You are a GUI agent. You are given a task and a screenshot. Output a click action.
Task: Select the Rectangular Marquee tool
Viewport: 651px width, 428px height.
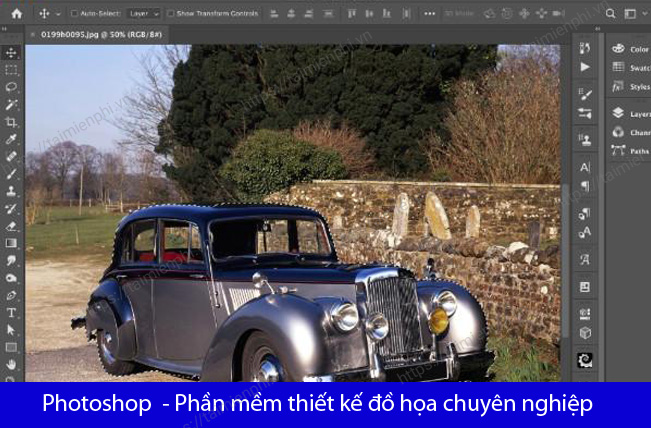11,70
